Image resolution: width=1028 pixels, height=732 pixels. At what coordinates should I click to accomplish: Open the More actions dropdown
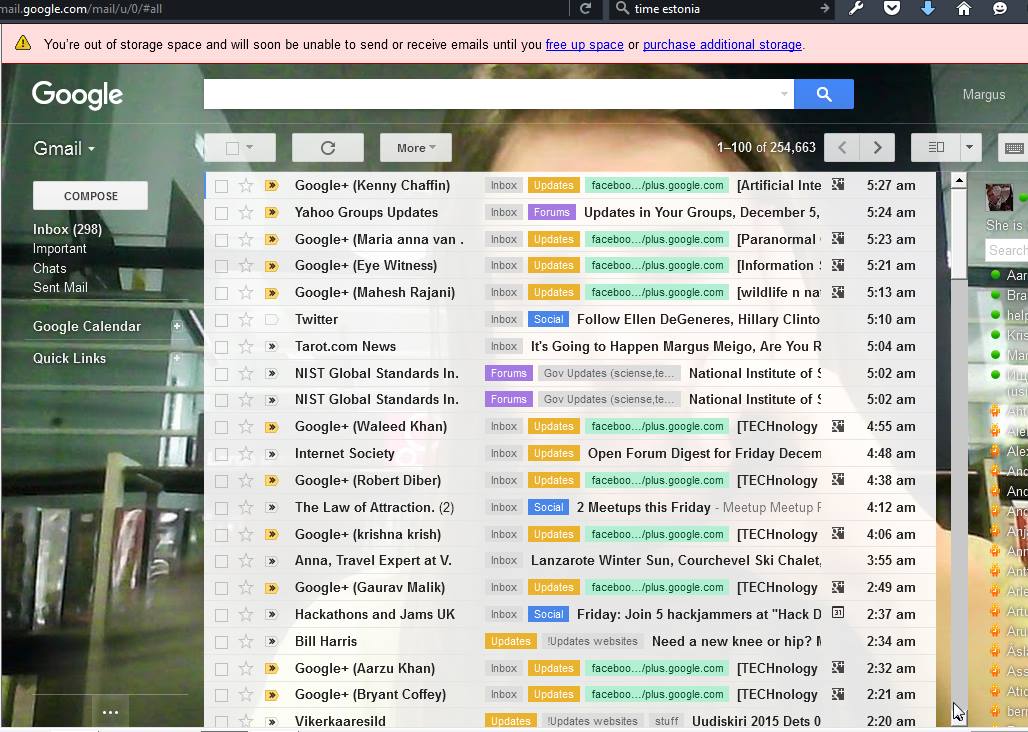pyautogui.click(x=416, y=148)
